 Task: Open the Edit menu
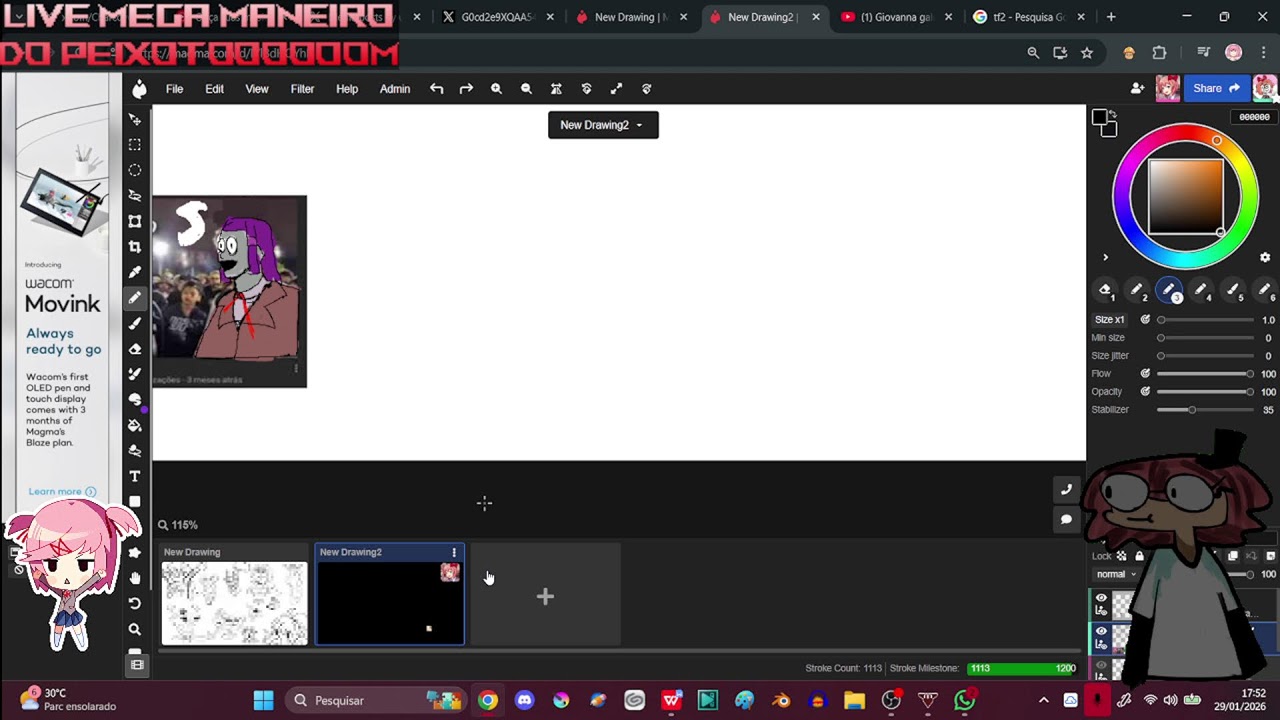[x=214, y=89]
